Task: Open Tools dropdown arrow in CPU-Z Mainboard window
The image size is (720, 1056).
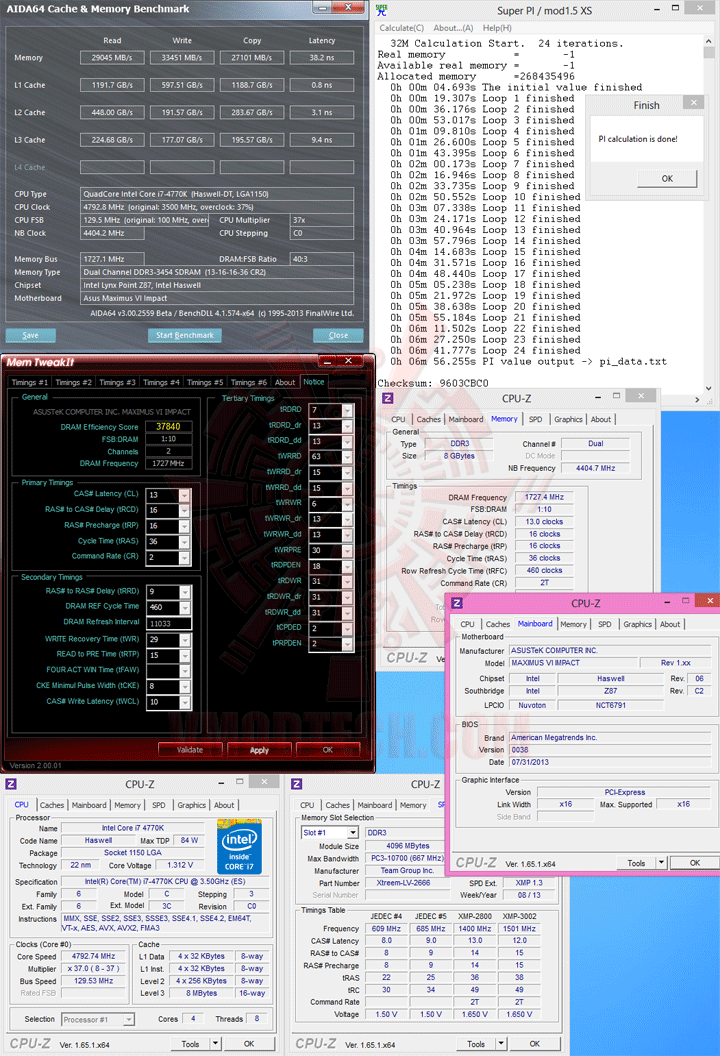Action: pyautogui.click(x=661, y=863)
